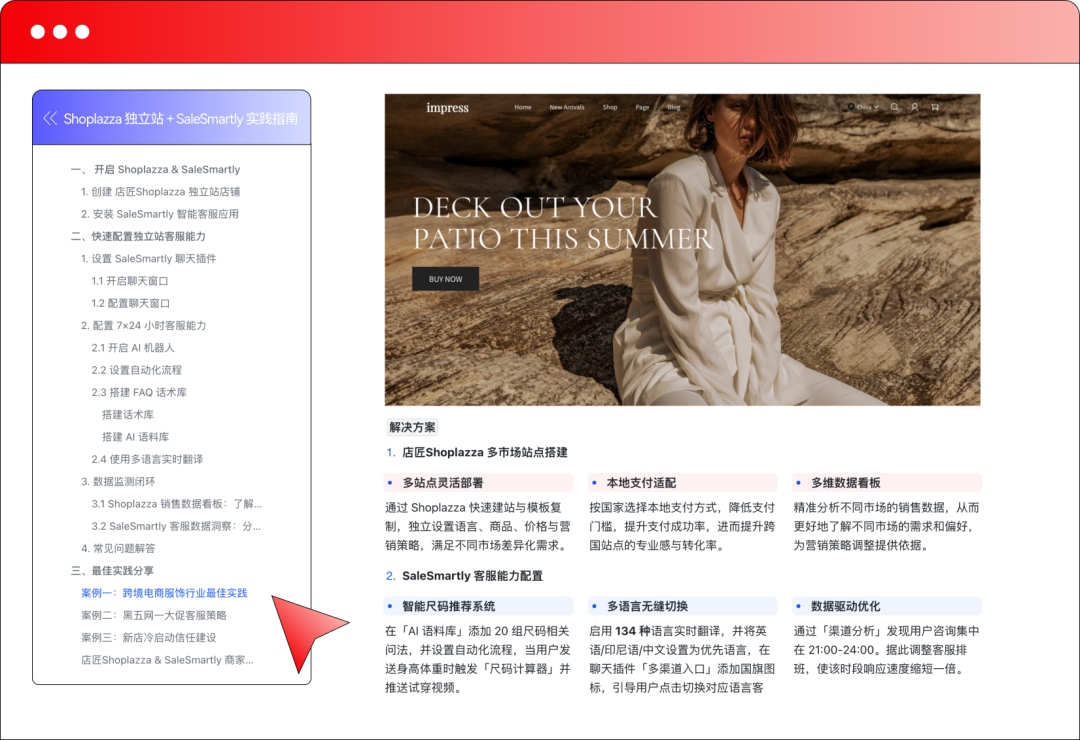Open section 二、快速配置独立站客服能力
Image resolution: width=1080 pixels, height=740 pixels.
point(138,236)
